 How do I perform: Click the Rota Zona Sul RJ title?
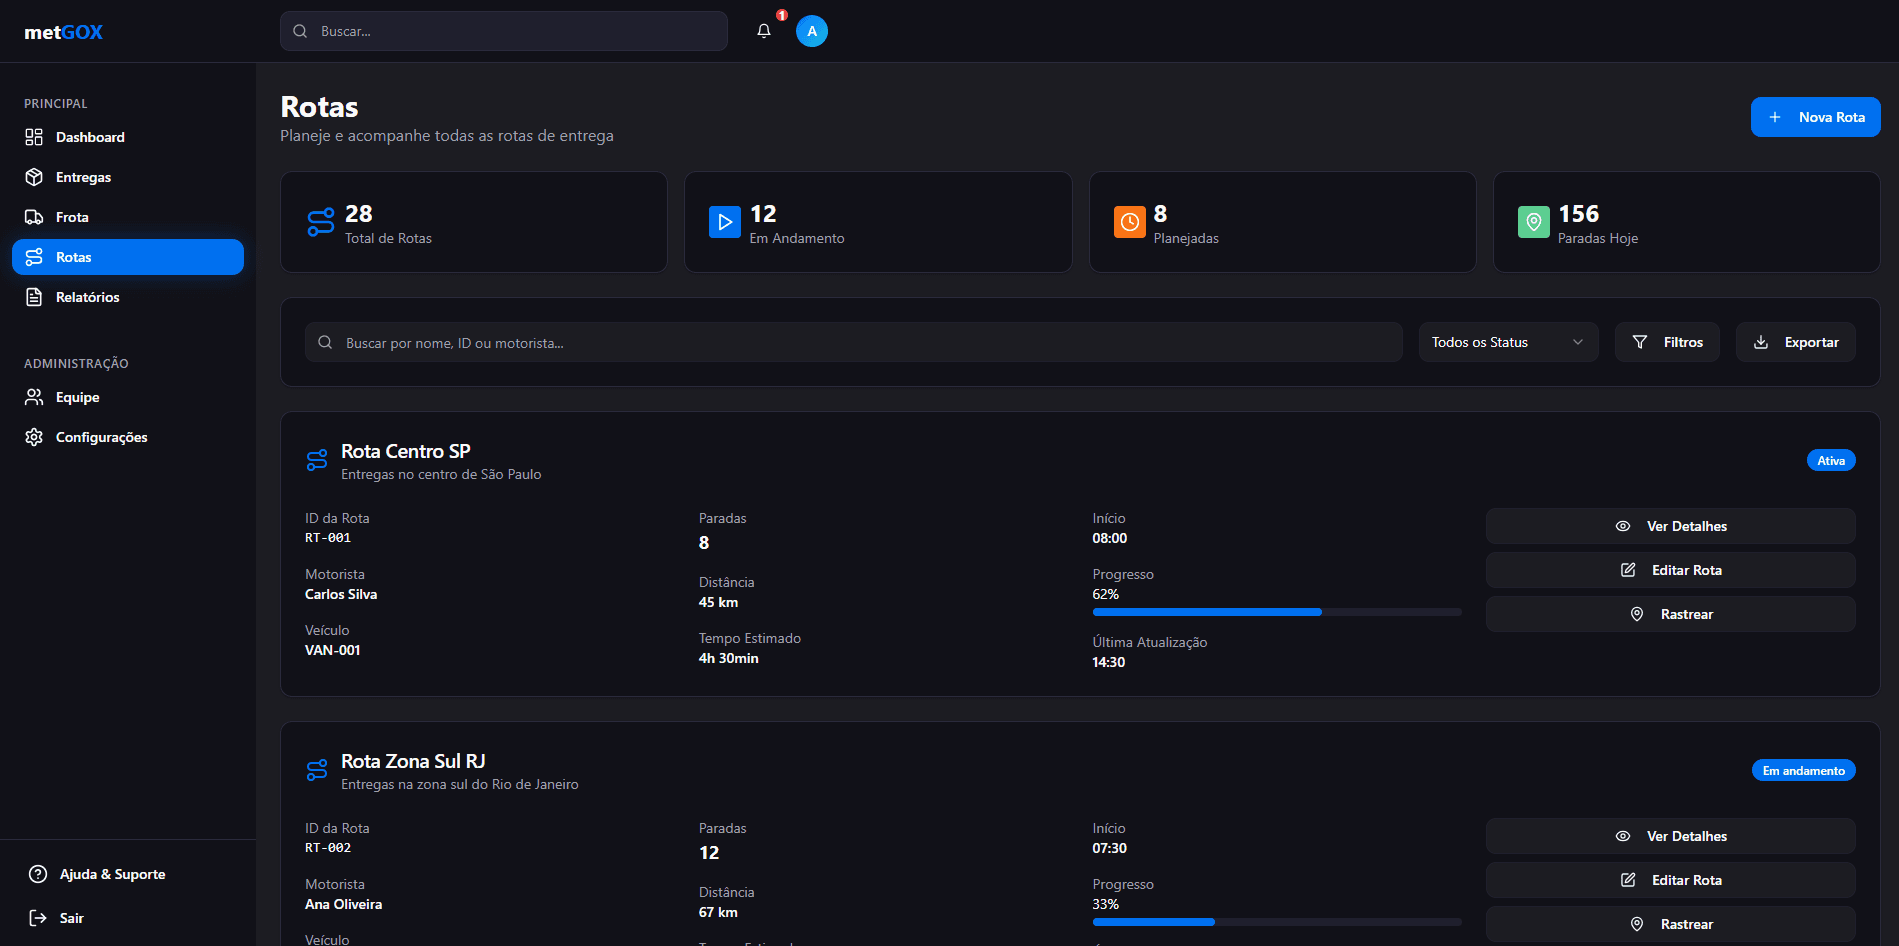click(413, 761)
